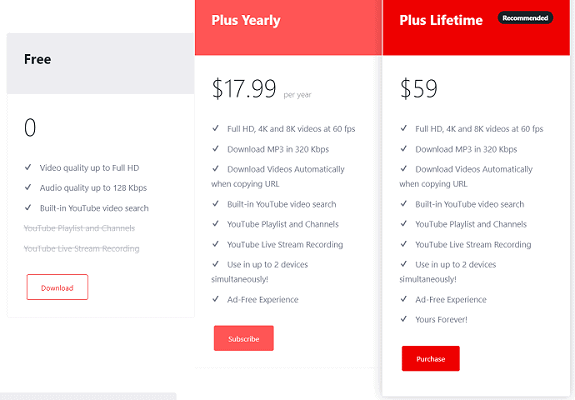Click the $59 lifetime price

click(x=418, y=89)
